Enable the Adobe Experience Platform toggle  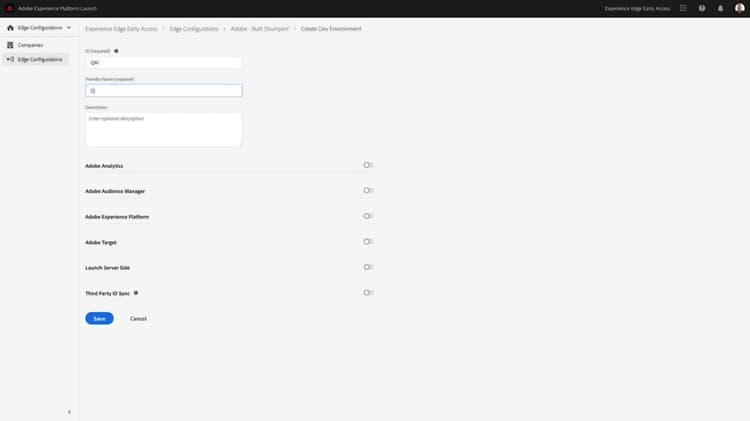click(368, 216)
